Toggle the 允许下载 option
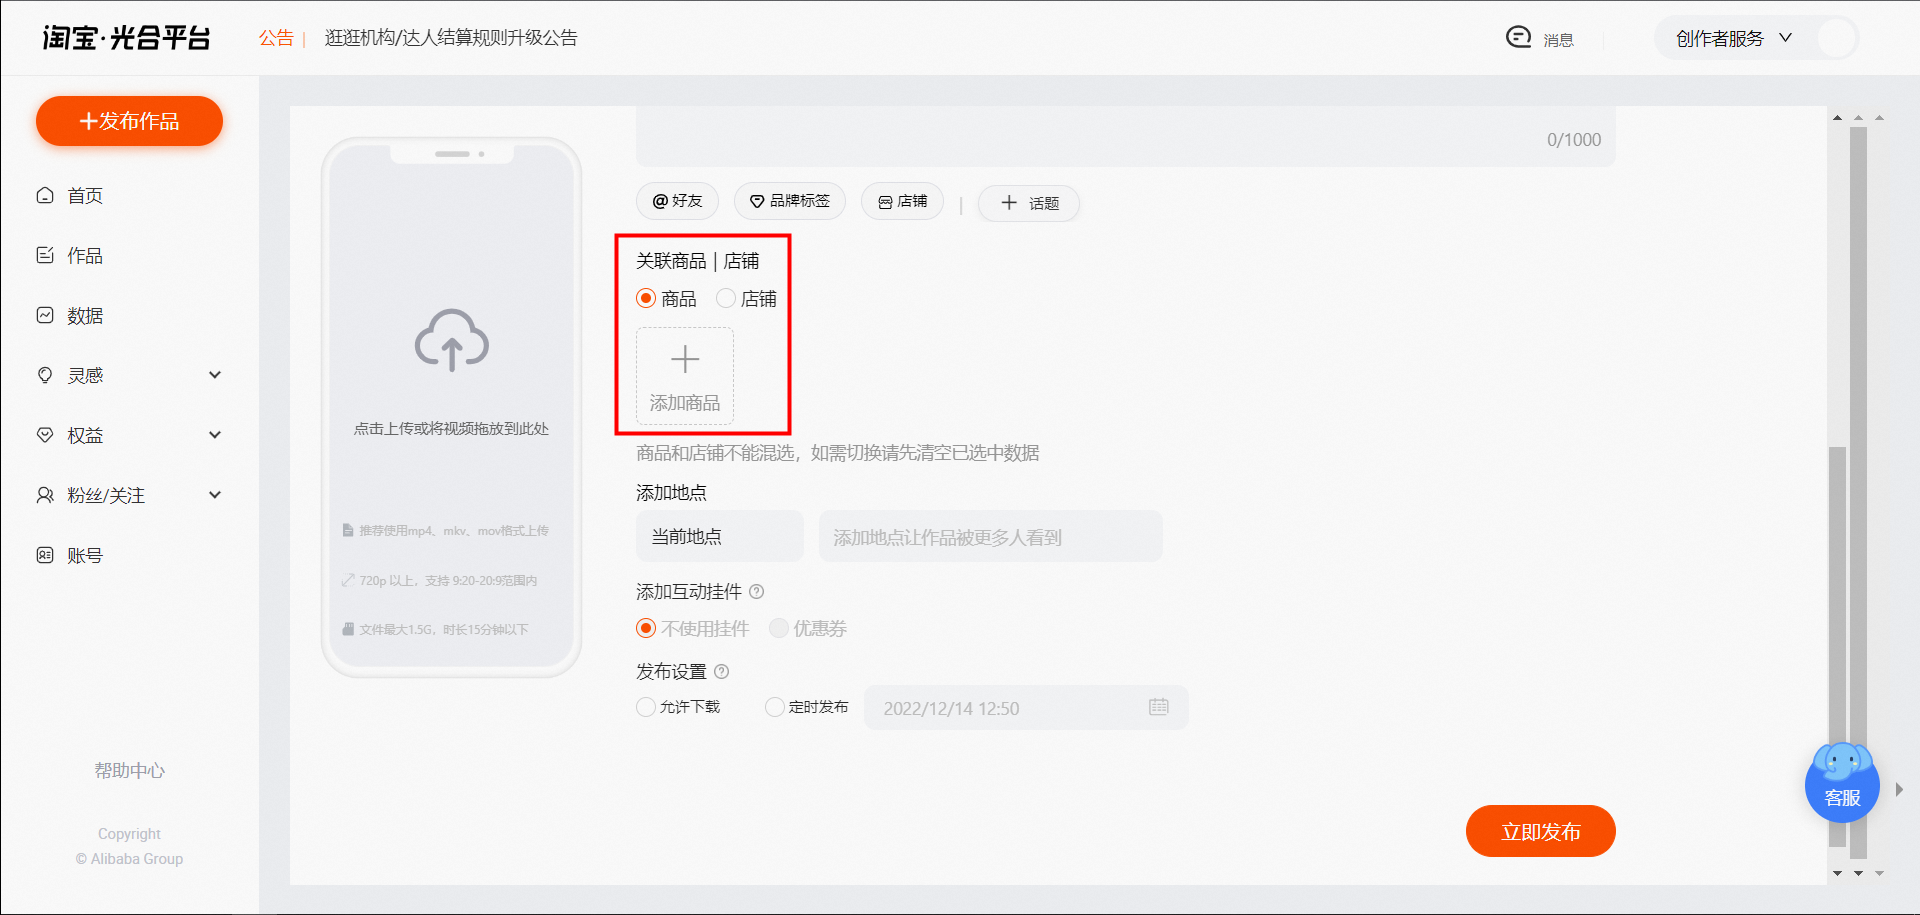This screenshot has height=915, width=1920. tap(646, 707)
